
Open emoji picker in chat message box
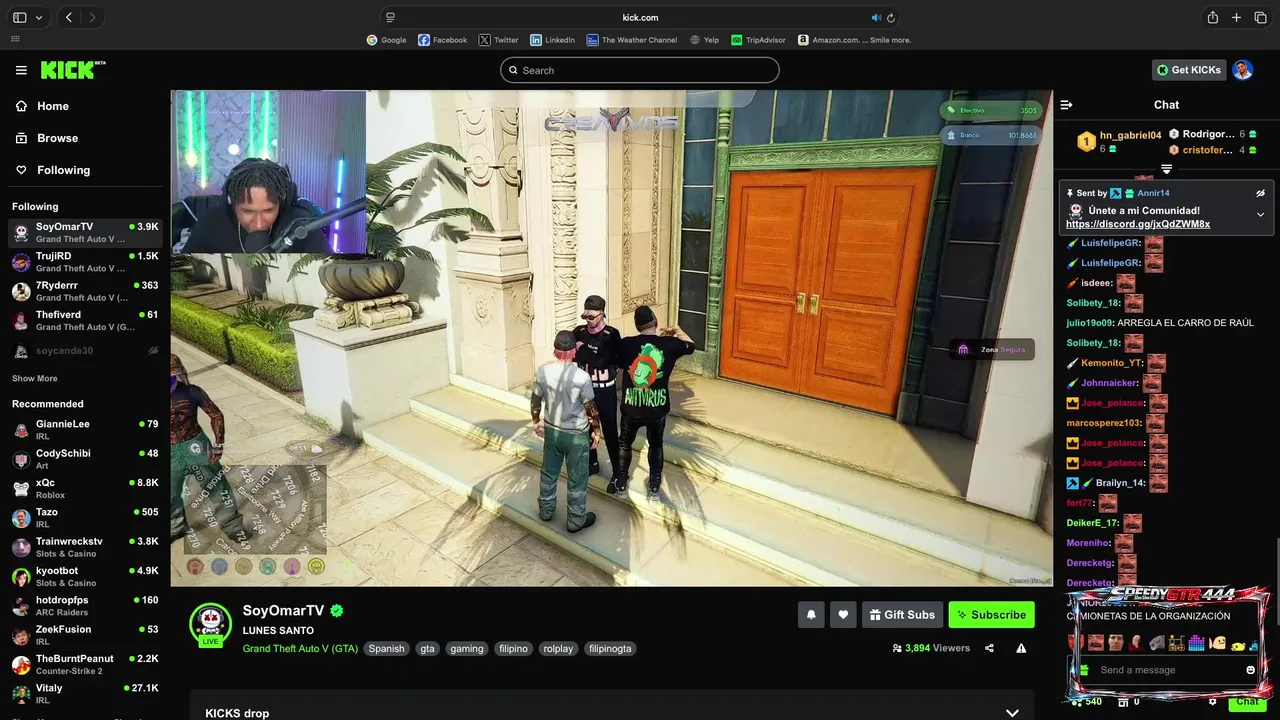[x=1250, y=670]
